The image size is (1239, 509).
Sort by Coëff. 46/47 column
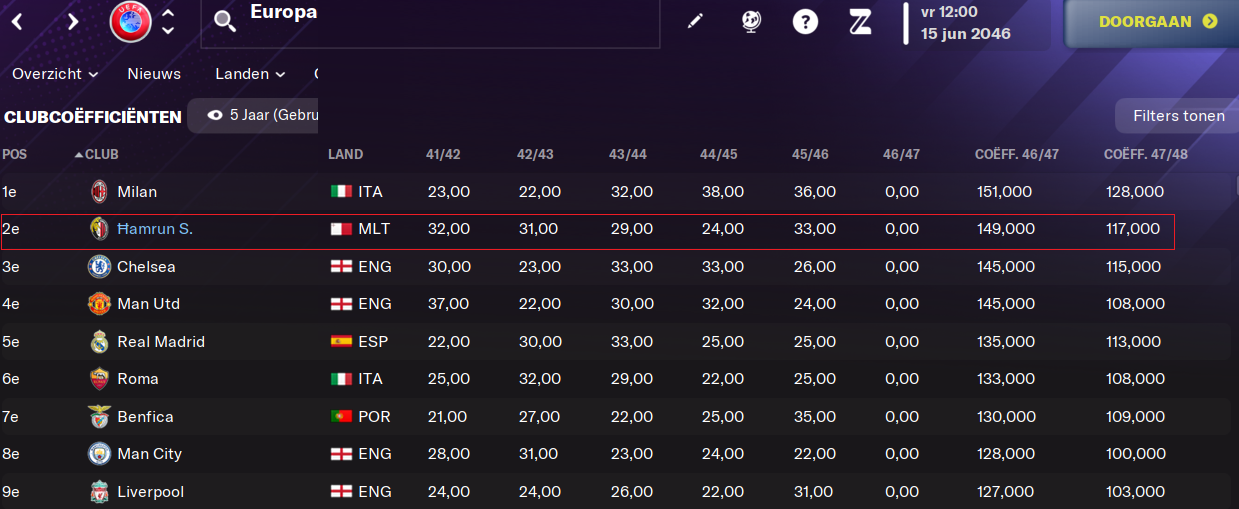click(x=1016, y=154)
